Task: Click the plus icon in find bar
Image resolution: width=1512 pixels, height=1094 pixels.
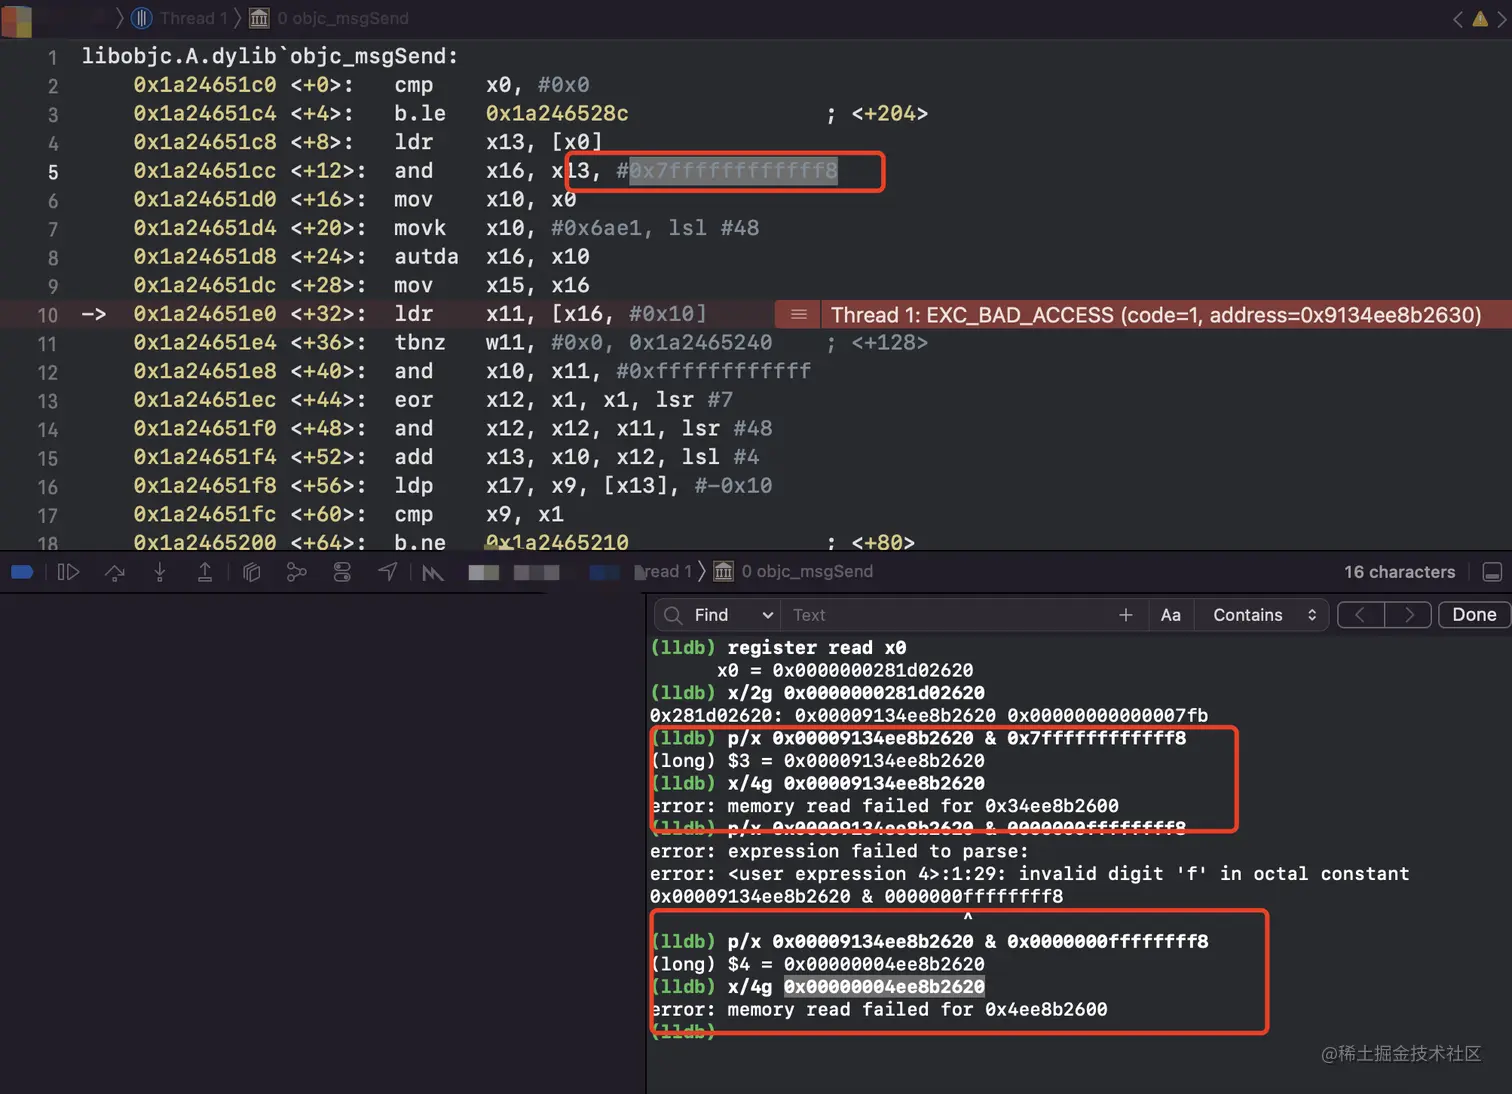Action: coord(1126,615)
